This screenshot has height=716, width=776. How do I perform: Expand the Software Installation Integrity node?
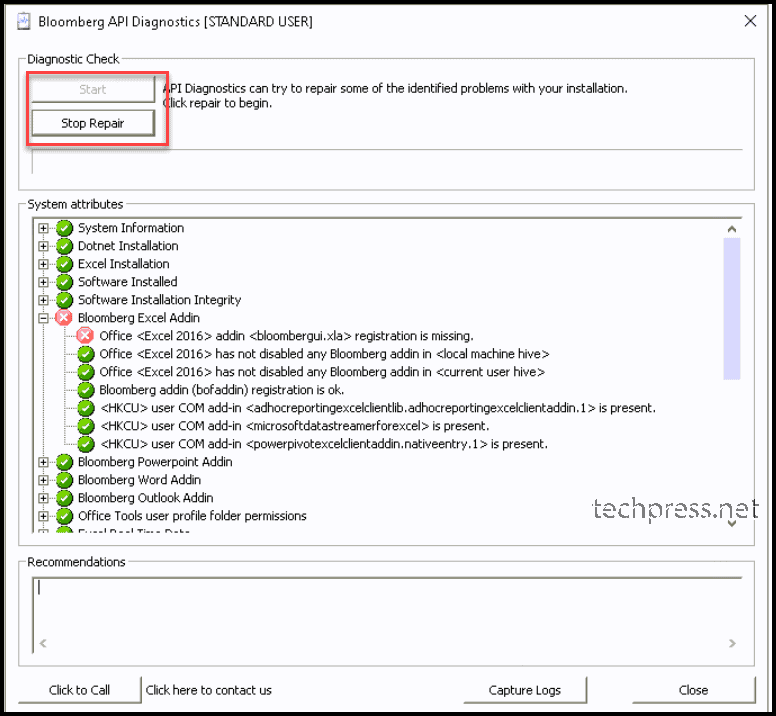44,300
